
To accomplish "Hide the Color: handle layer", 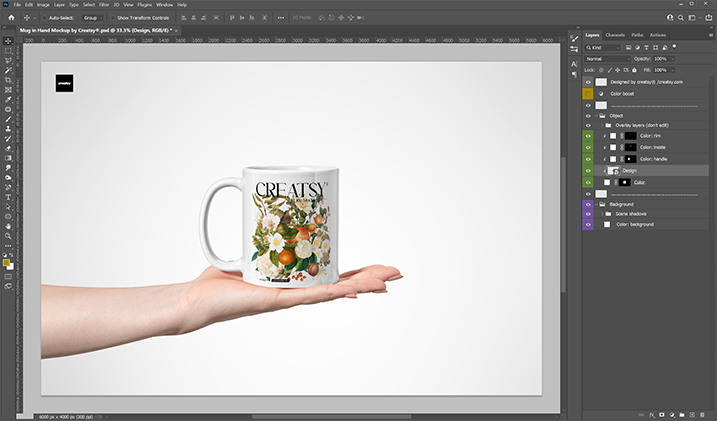I will coord(588,159).
